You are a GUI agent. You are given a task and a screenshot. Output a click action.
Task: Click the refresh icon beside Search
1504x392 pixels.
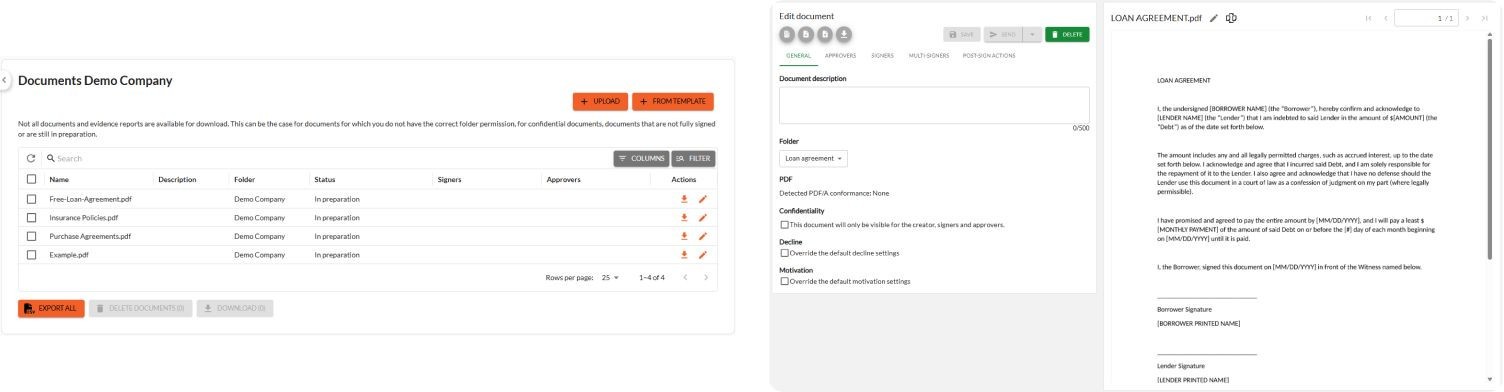tap(31, 158)
